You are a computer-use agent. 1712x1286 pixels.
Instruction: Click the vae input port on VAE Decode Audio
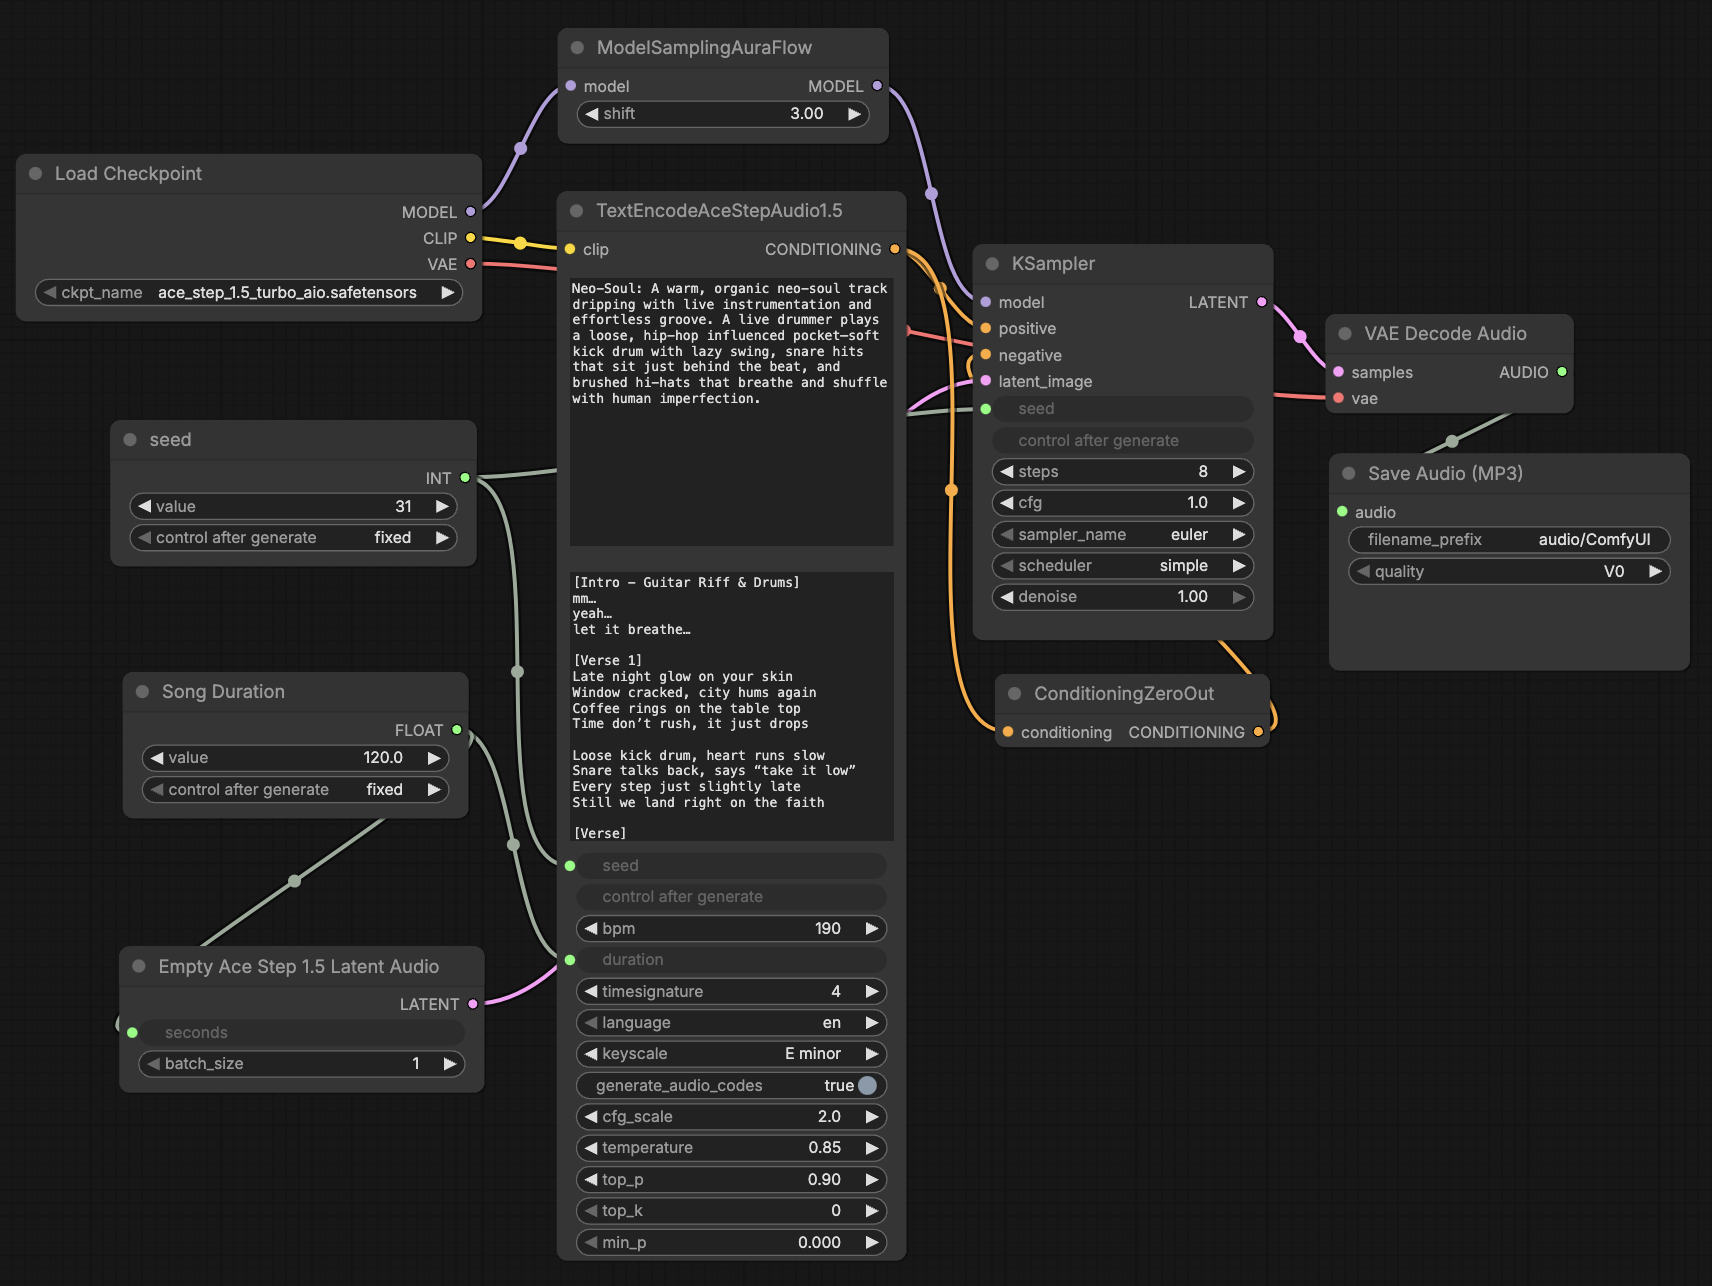(1338, 398)
